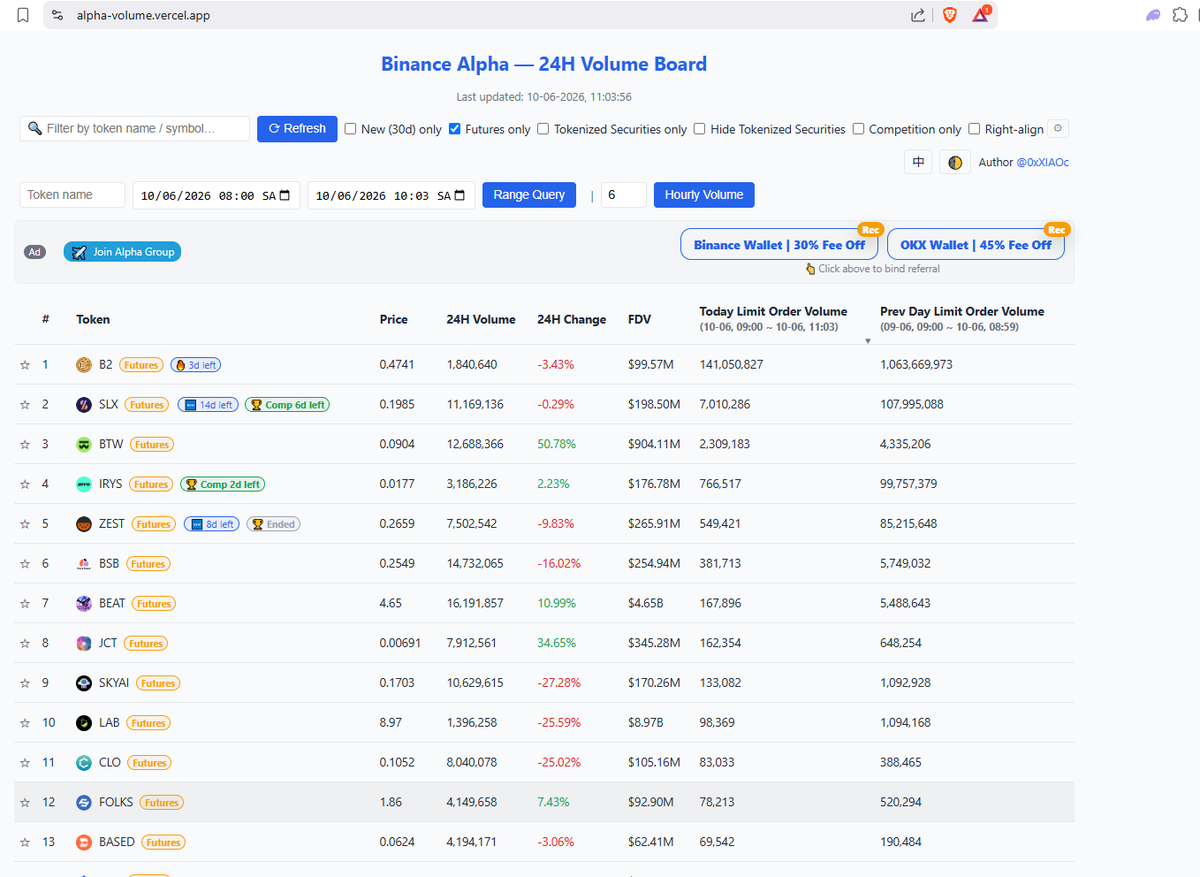Screen dimensions: 1200x877
Task: Click B2's 3d left badge
Action: (x=195, y=365)
